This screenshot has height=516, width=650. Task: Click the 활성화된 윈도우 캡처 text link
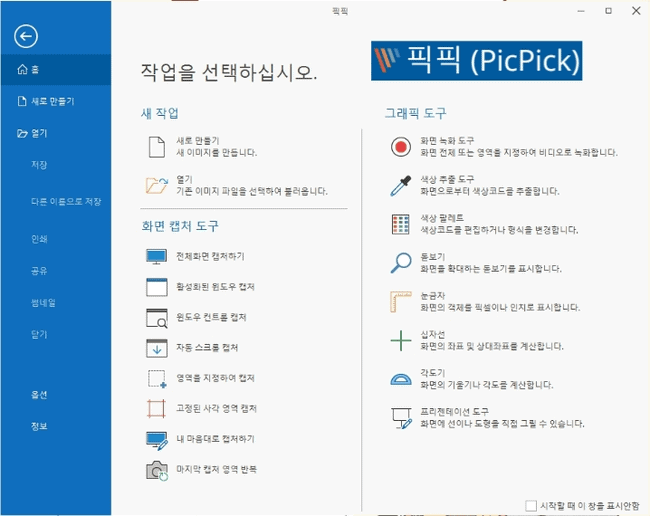(x=215, y=287)
